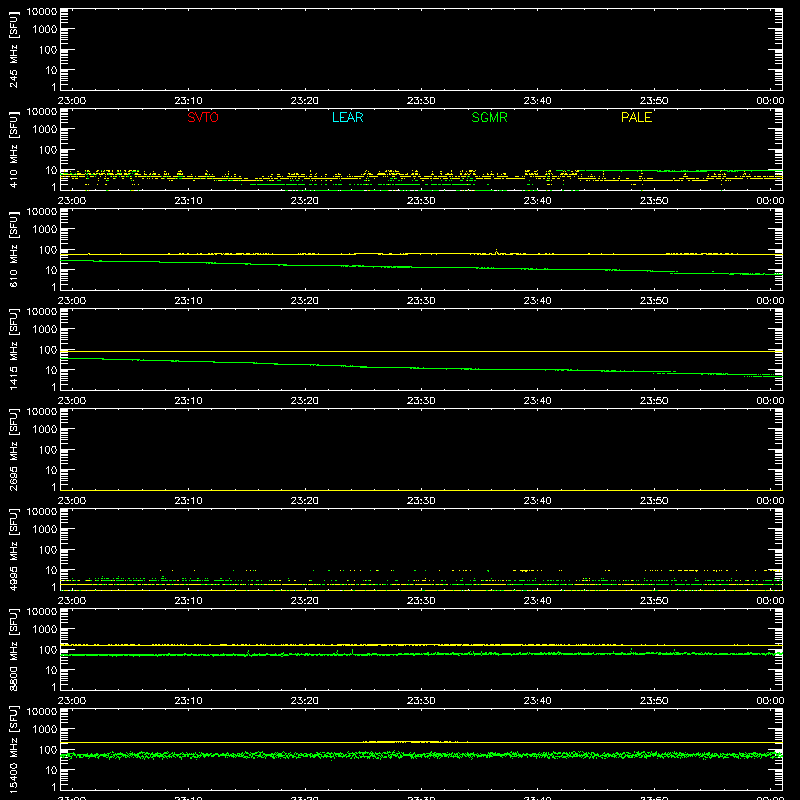Click the 10 y-tick of the 1415 MHz panel
This screenshot has width=800, height=800.
click(51, 370)
